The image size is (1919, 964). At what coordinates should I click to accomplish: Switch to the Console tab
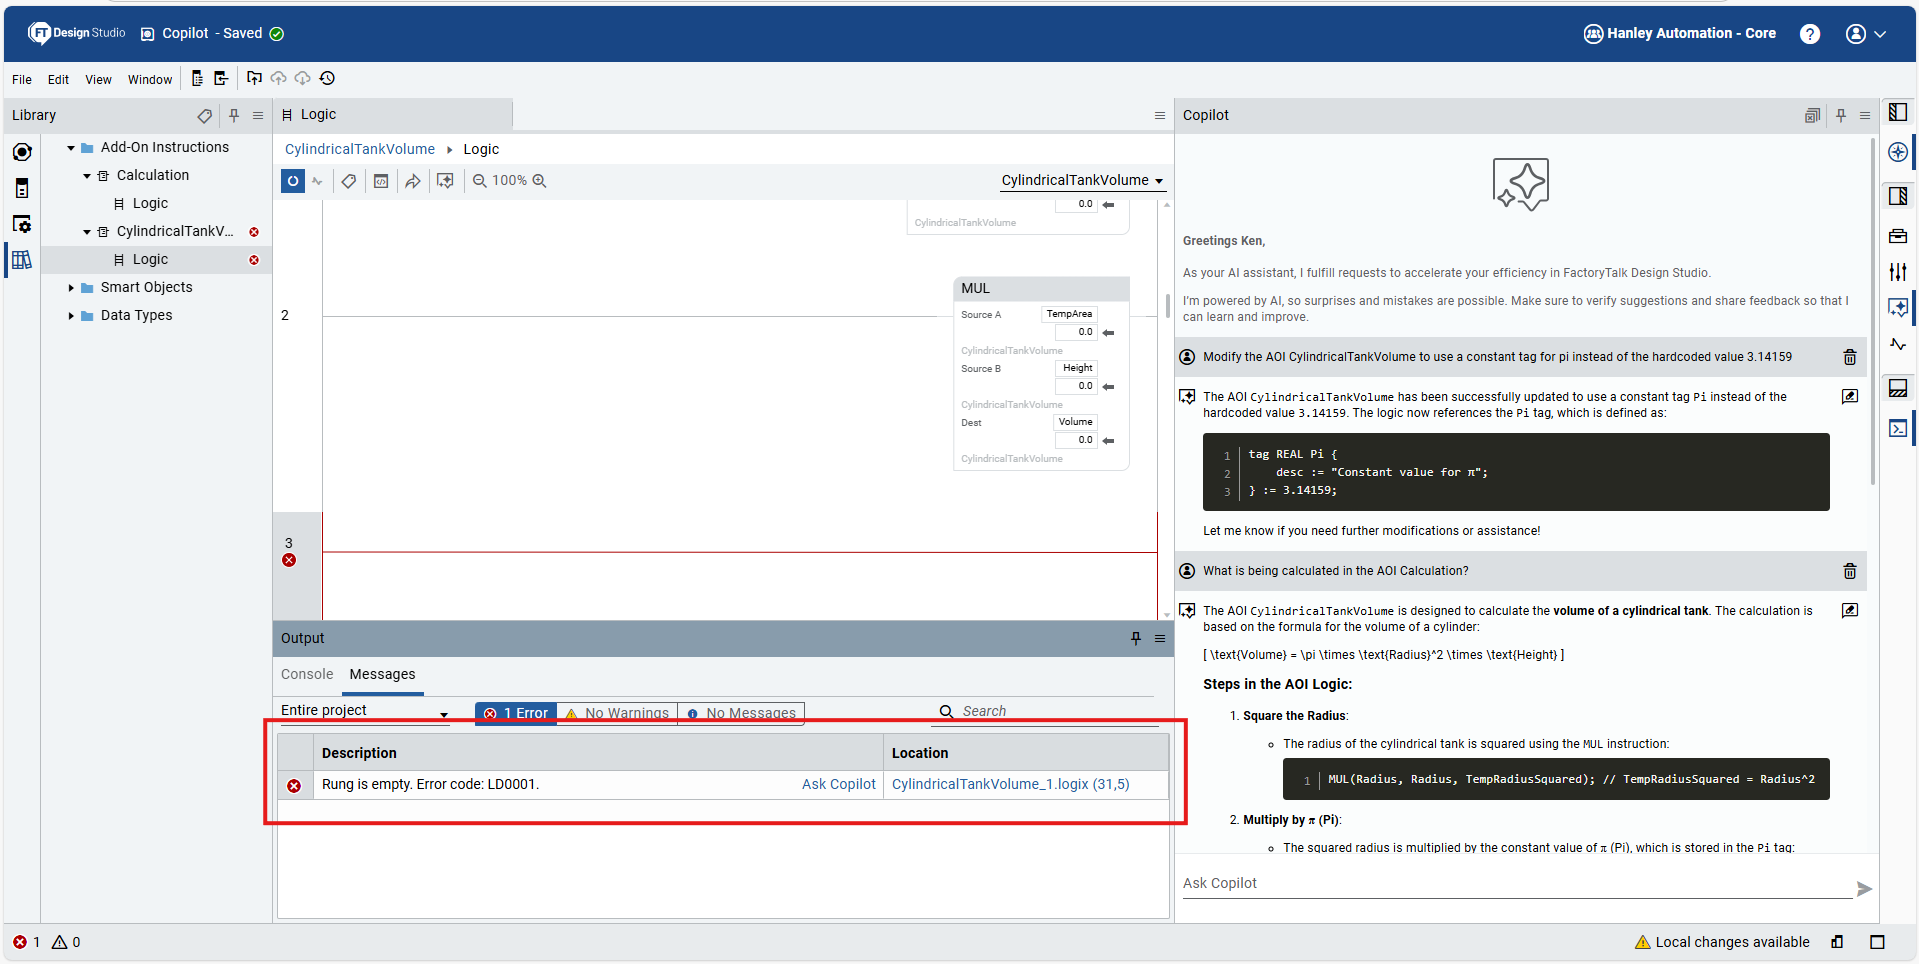[x=307, y=675]
